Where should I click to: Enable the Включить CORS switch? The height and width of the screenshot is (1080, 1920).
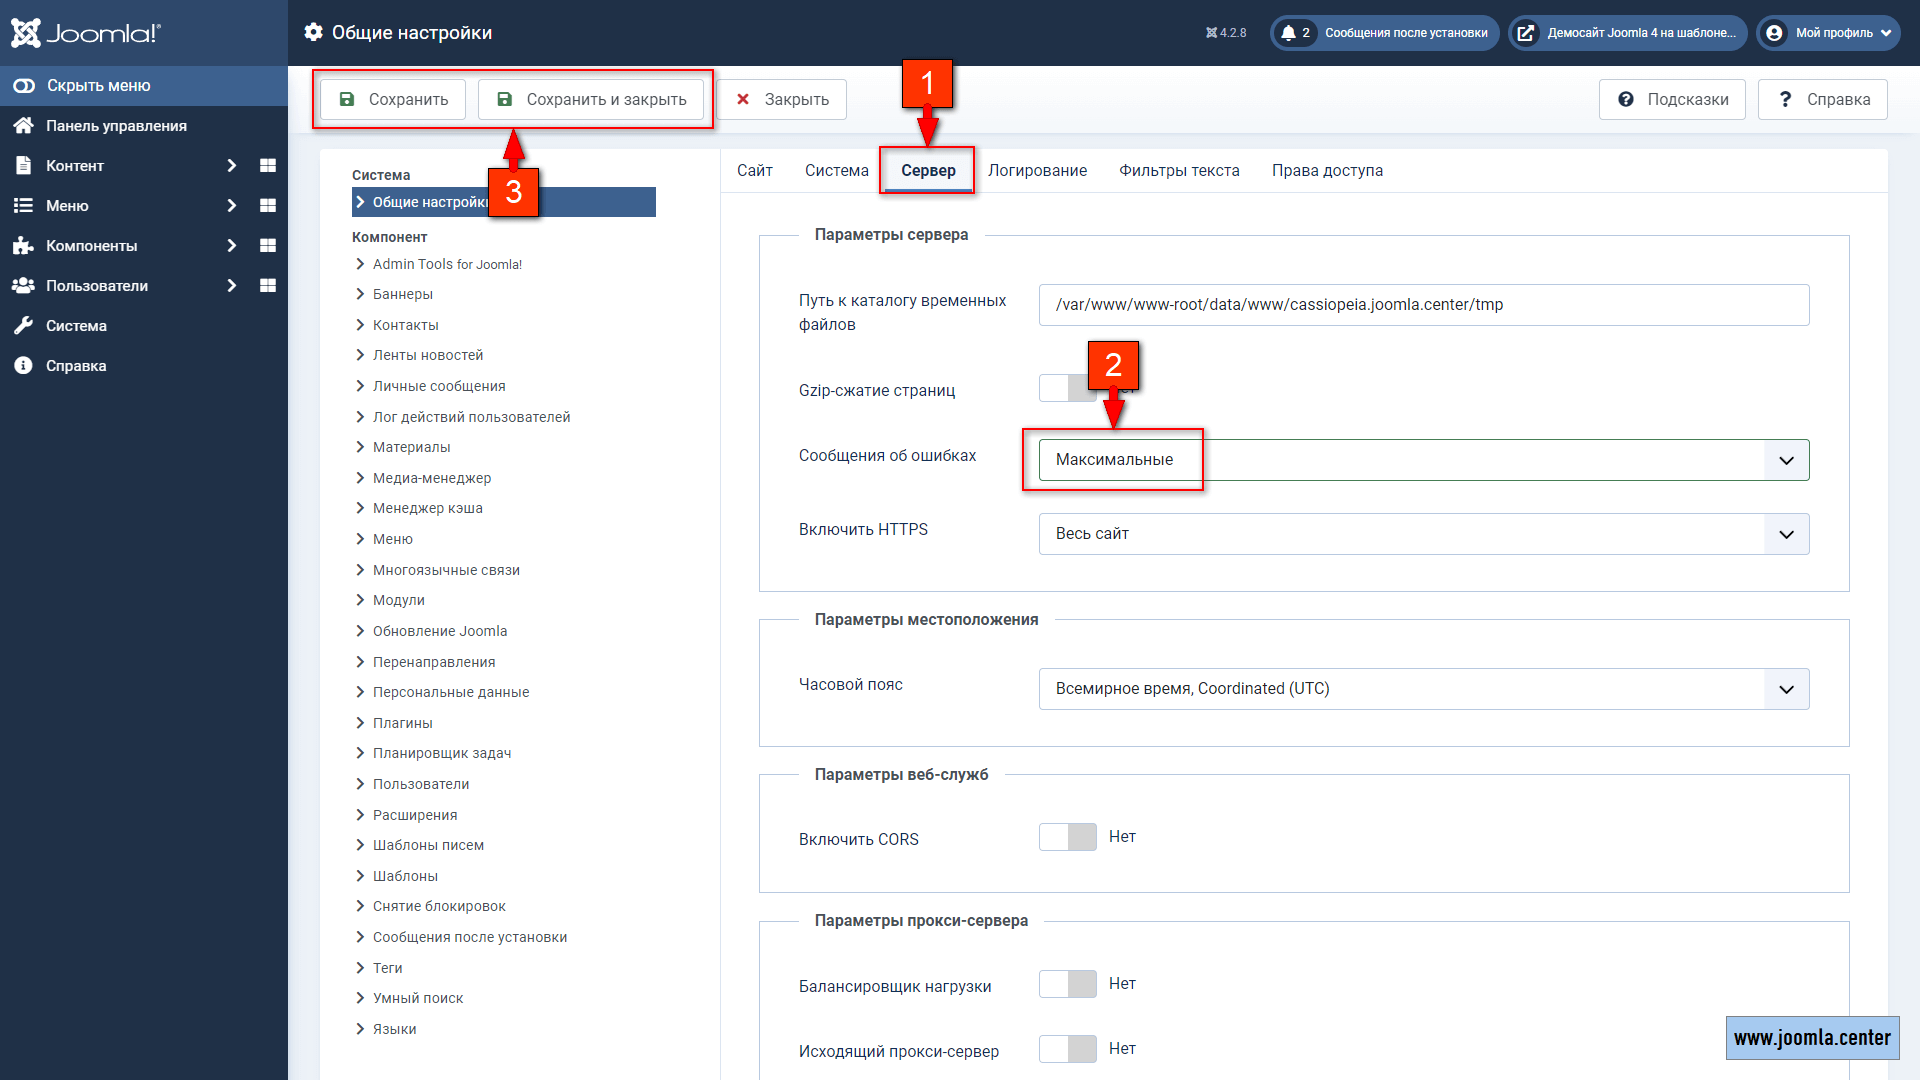point(1068,837)
